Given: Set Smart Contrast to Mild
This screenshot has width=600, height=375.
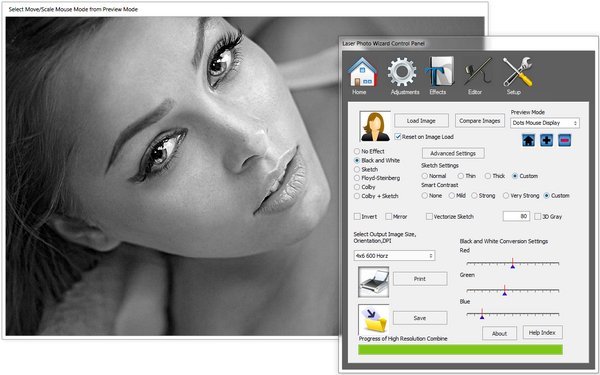Looking at the screenshot, I should 457,196.
